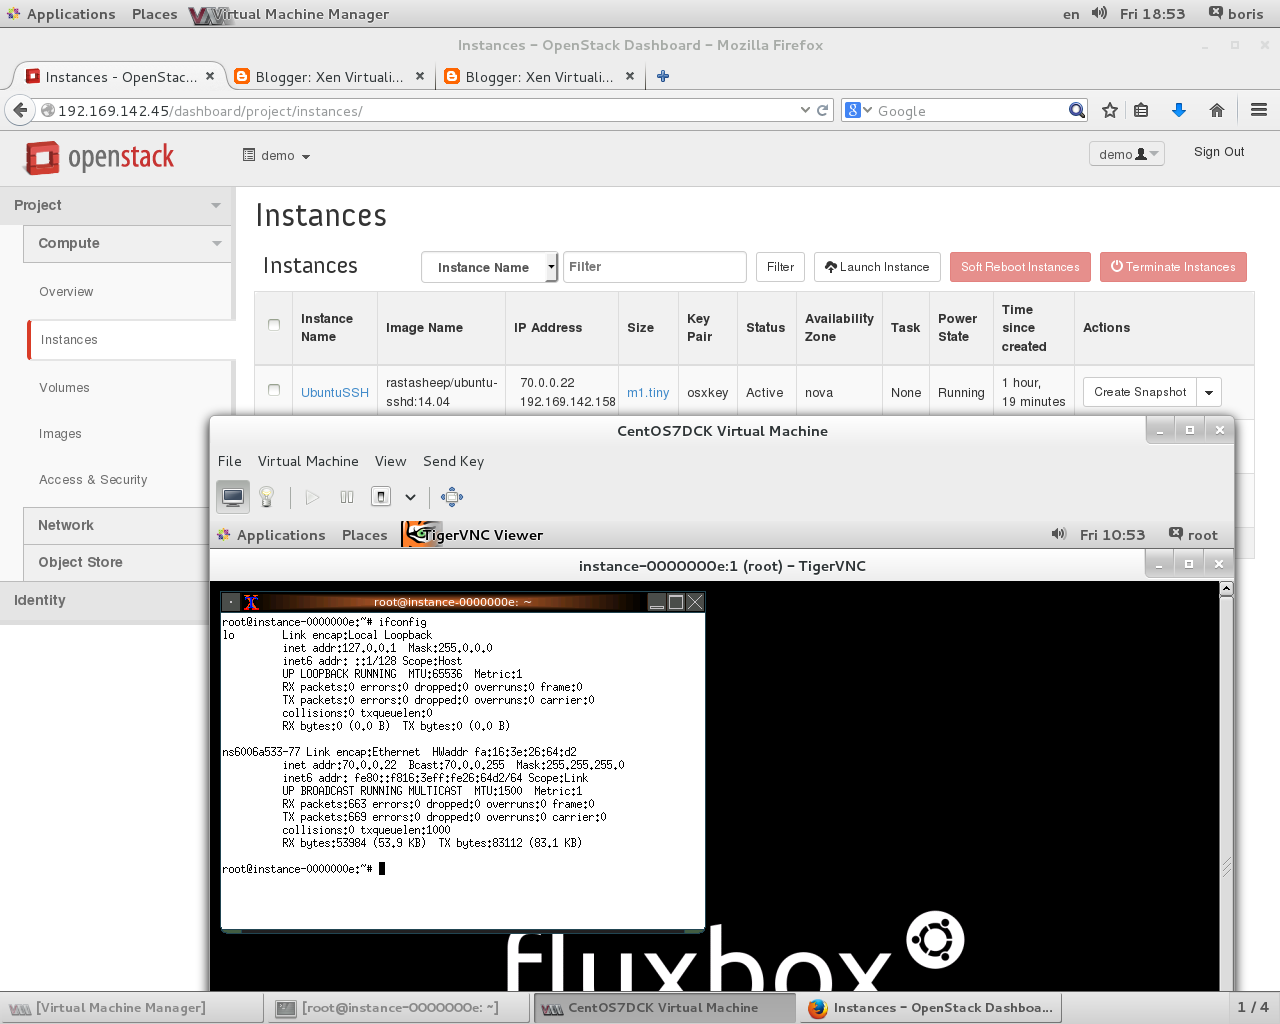Click the Filter button

[780, 267]
